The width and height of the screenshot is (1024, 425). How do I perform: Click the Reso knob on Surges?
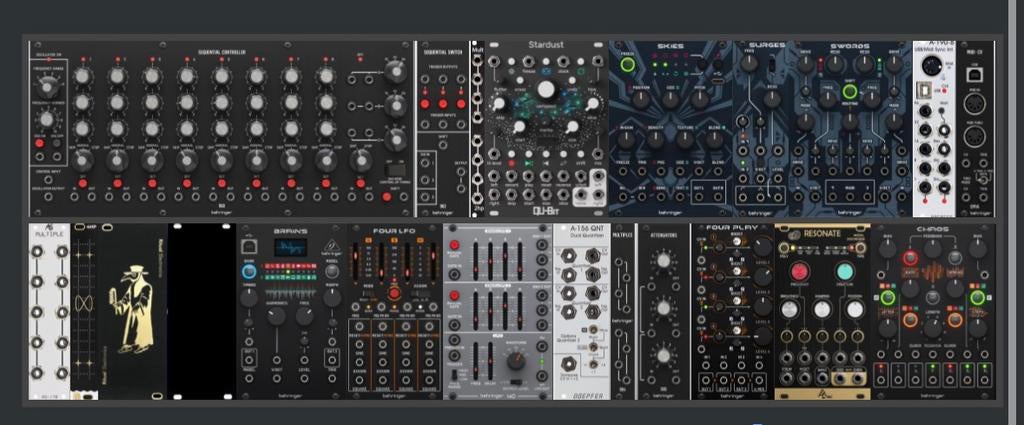(x=772, y=99)
